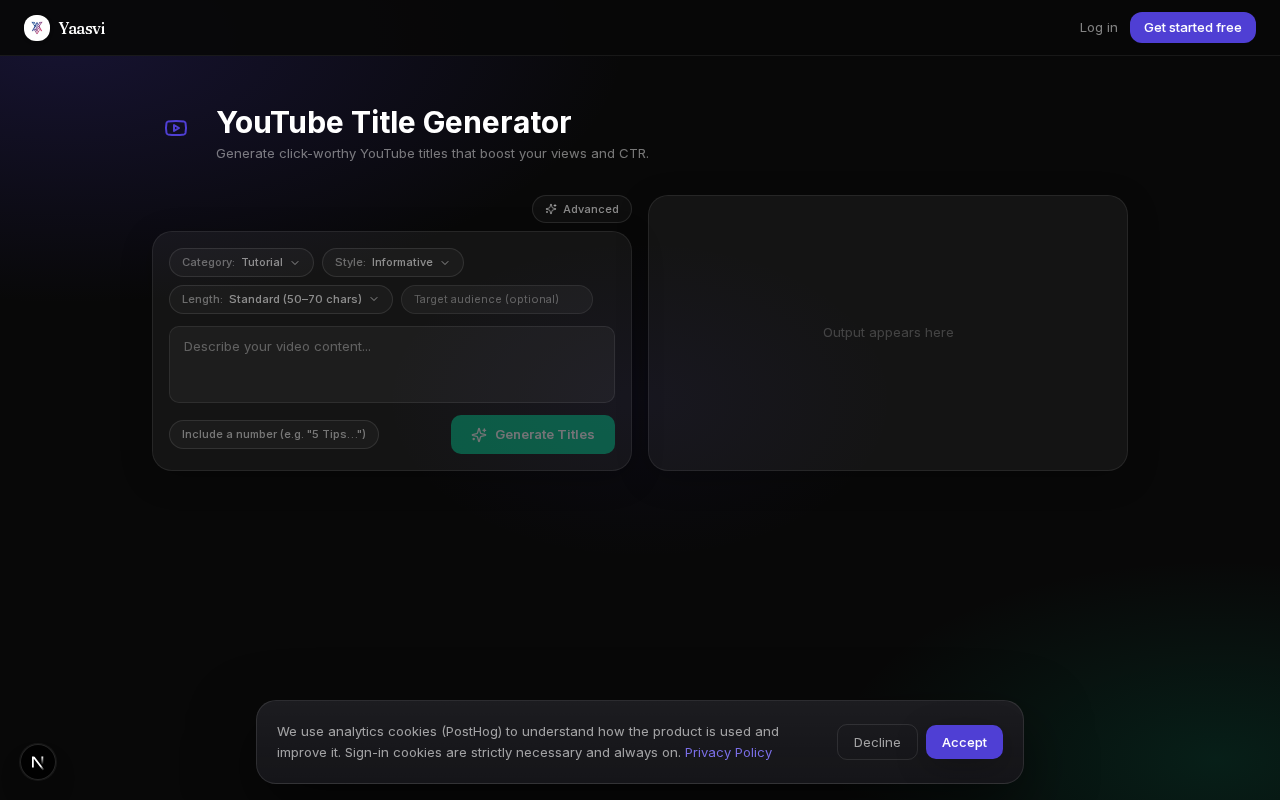1280x800 pixels.
Task: Click the Output appears here panel
Action: click(x=888, y=333)
